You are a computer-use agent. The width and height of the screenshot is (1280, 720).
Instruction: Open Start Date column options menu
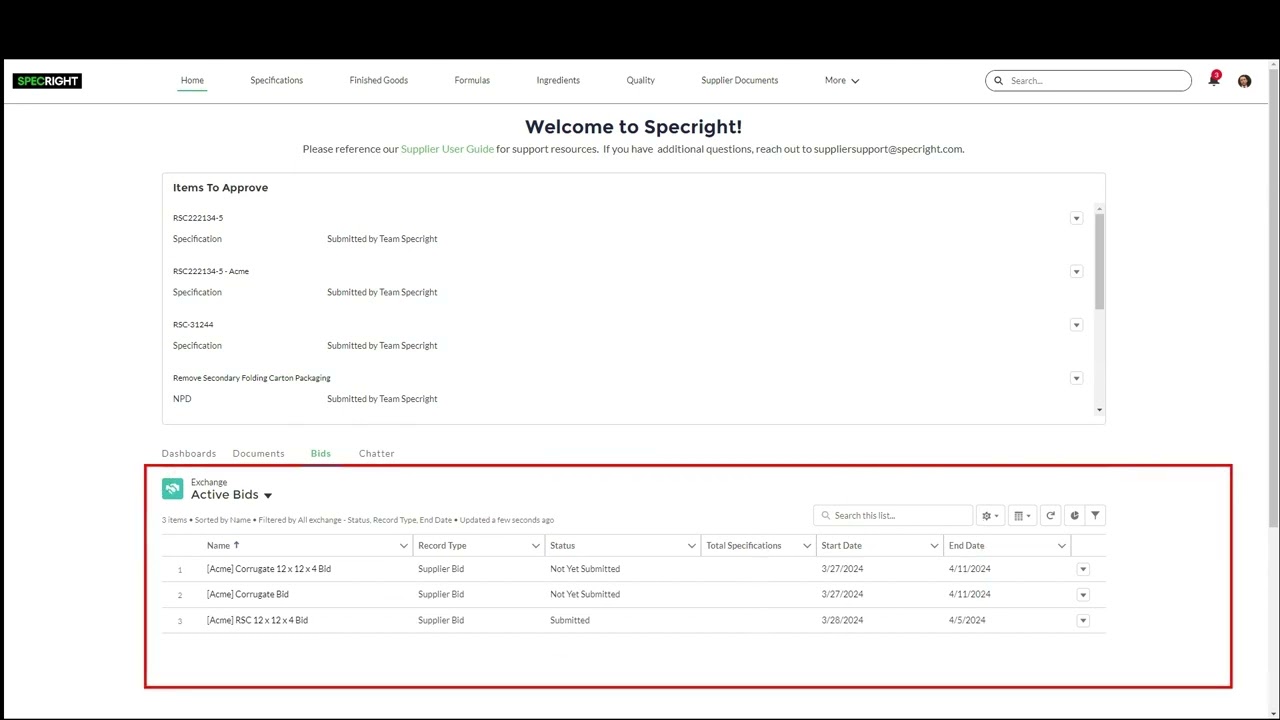click(934, 546)
